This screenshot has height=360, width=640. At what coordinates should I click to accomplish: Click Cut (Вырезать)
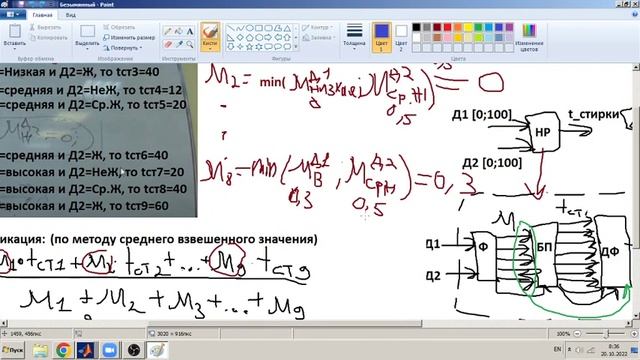coord(46,27)
